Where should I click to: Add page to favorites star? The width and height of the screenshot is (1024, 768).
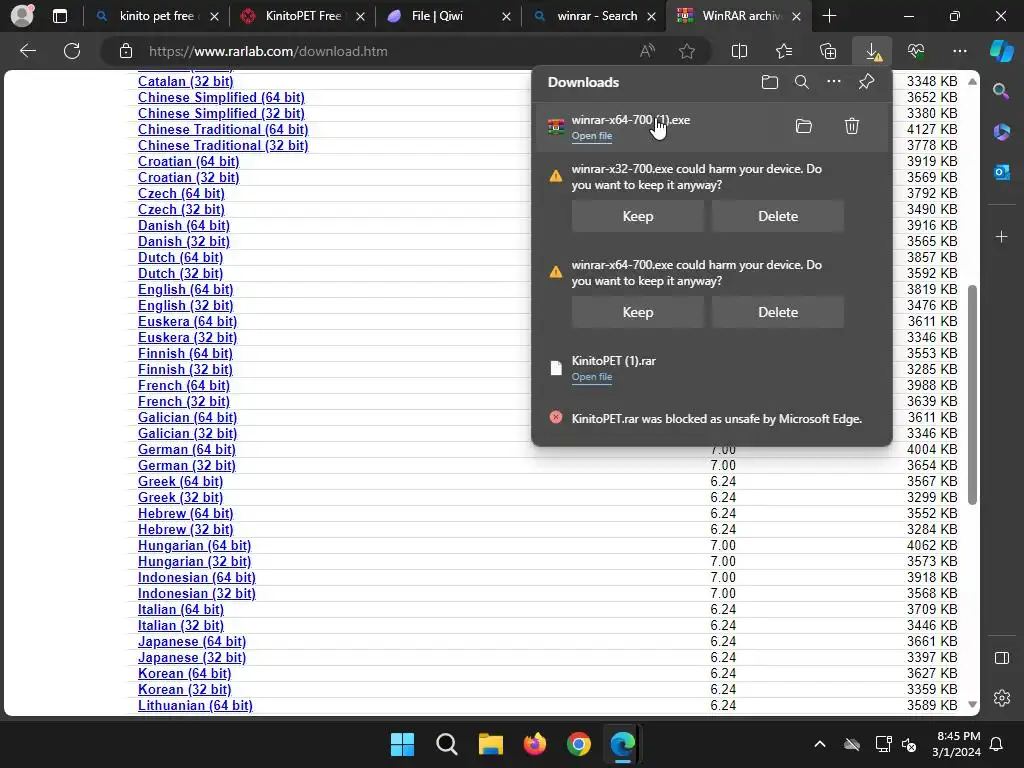(686, 51)
